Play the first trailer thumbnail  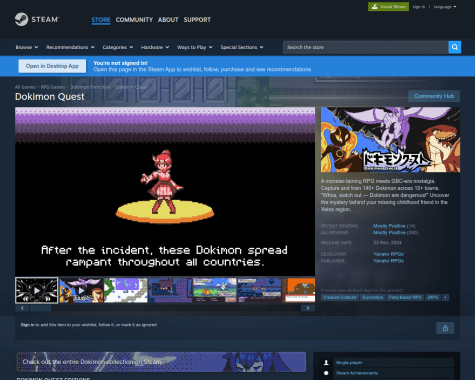[37, 291]
